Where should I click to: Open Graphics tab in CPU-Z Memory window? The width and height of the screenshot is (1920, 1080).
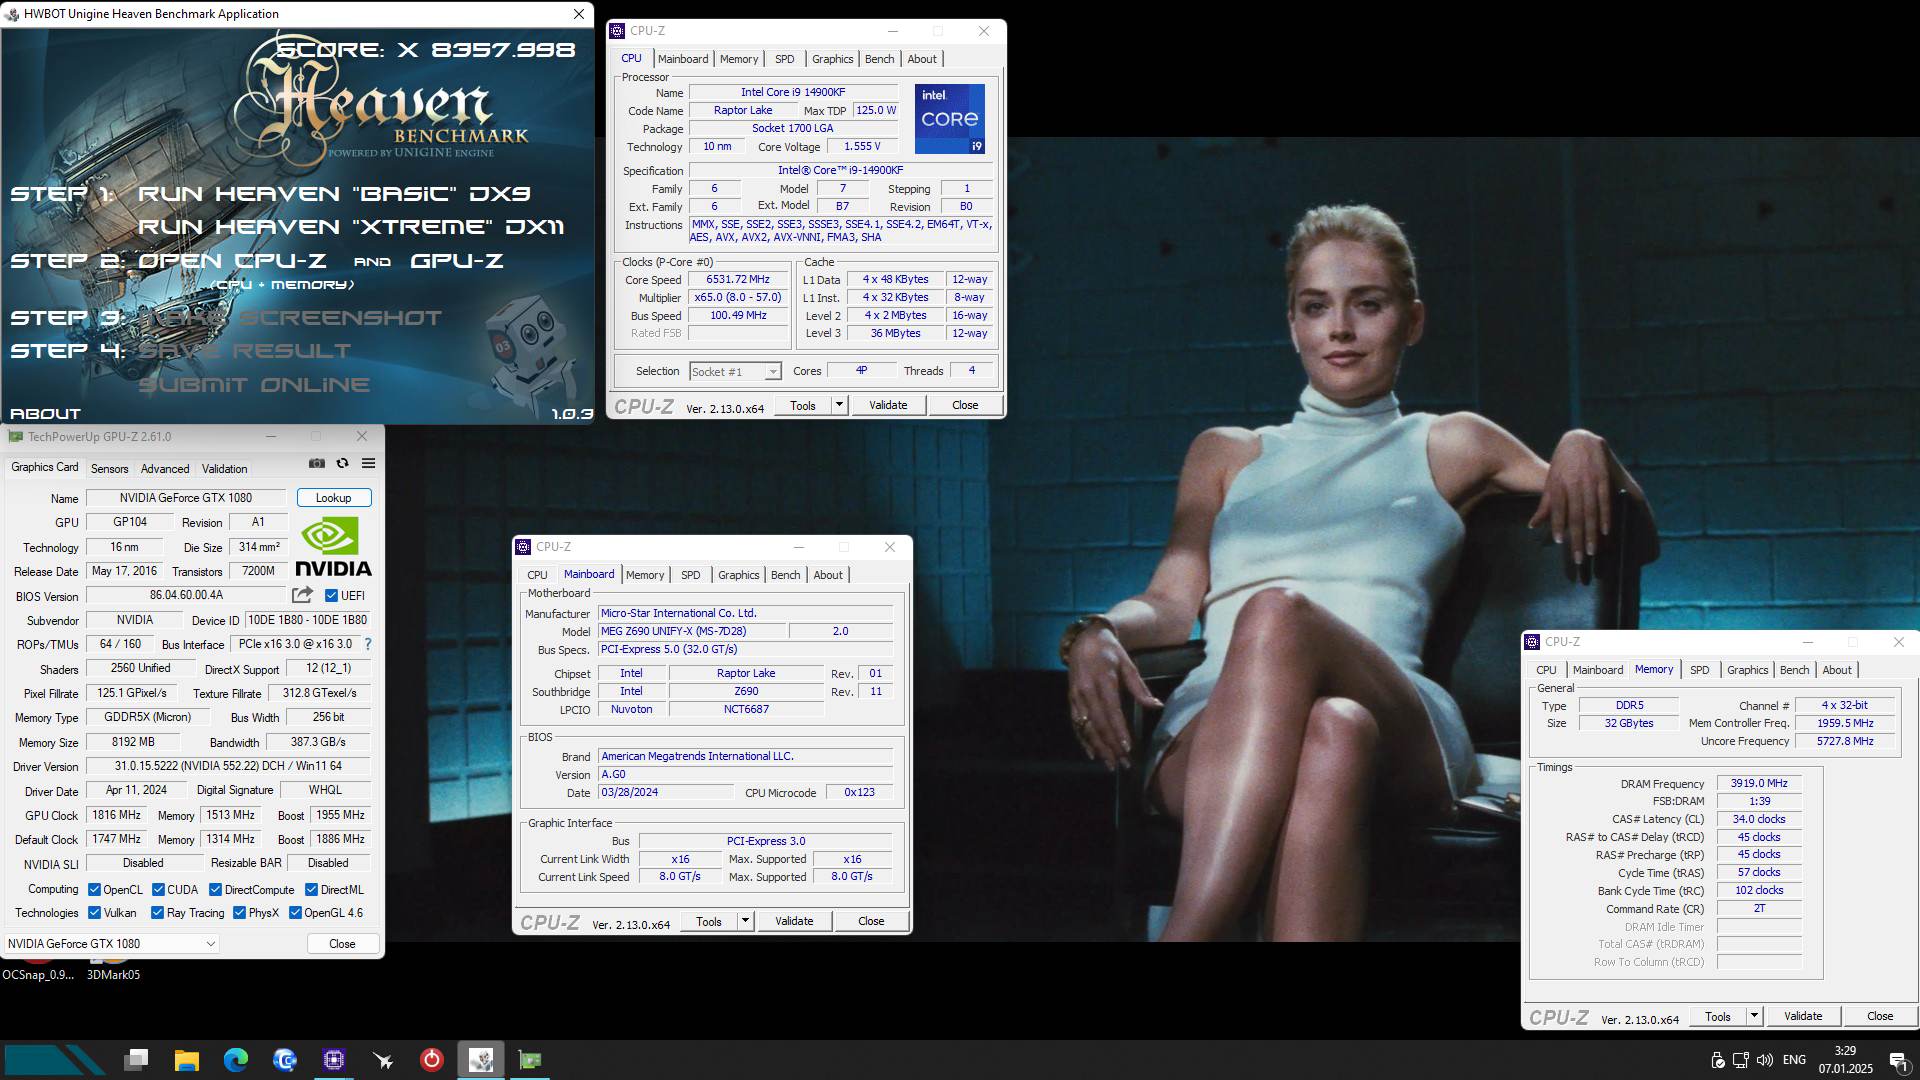click(x=1747, y=670)
